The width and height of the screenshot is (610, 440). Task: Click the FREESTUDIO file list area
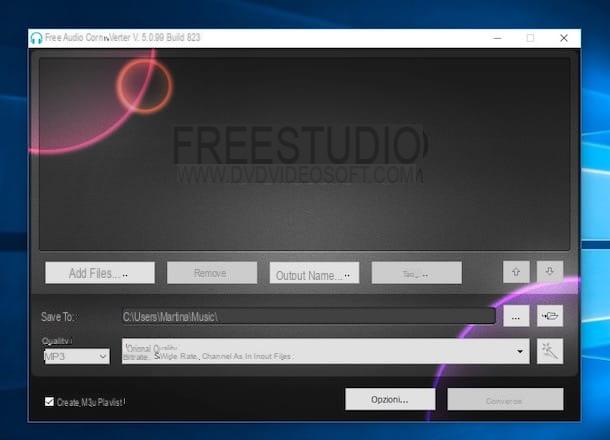click(x=305, y=154)
